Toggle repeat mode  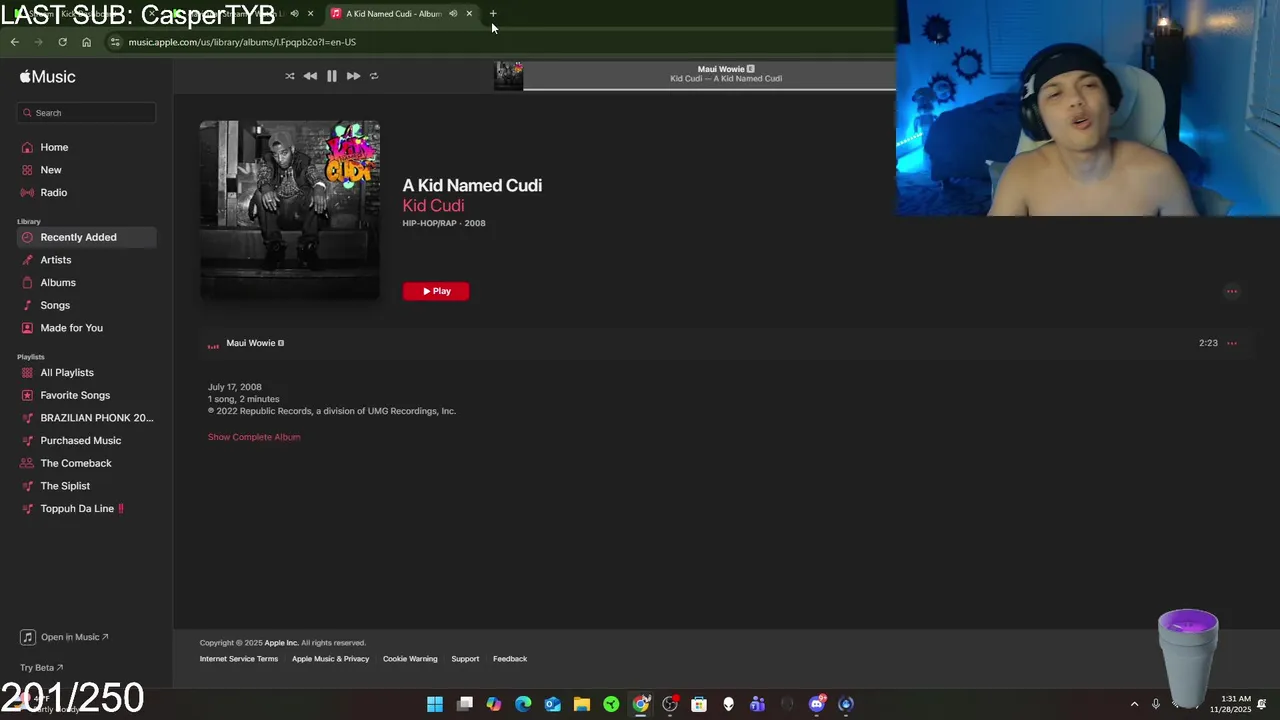click(x=374, y=76)
